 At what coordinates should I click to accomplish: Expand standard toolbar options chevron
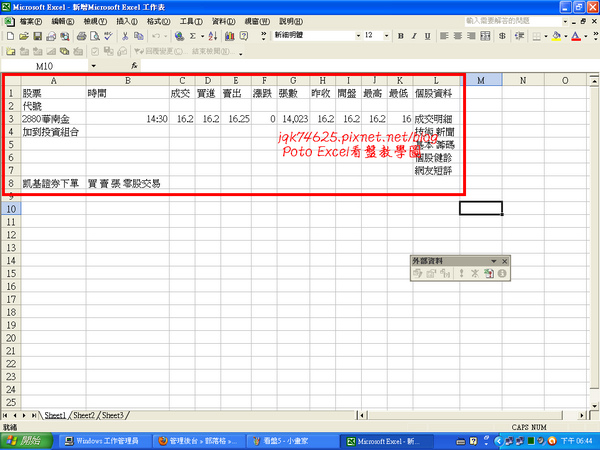click(263, 36)
